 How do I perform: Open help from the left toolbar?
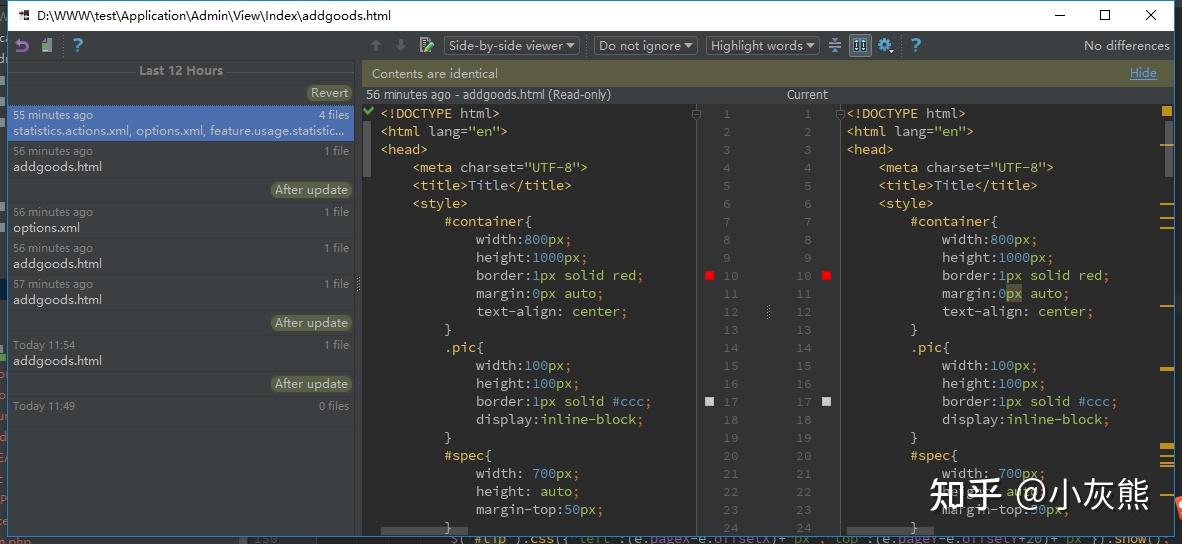click(77, 45)
